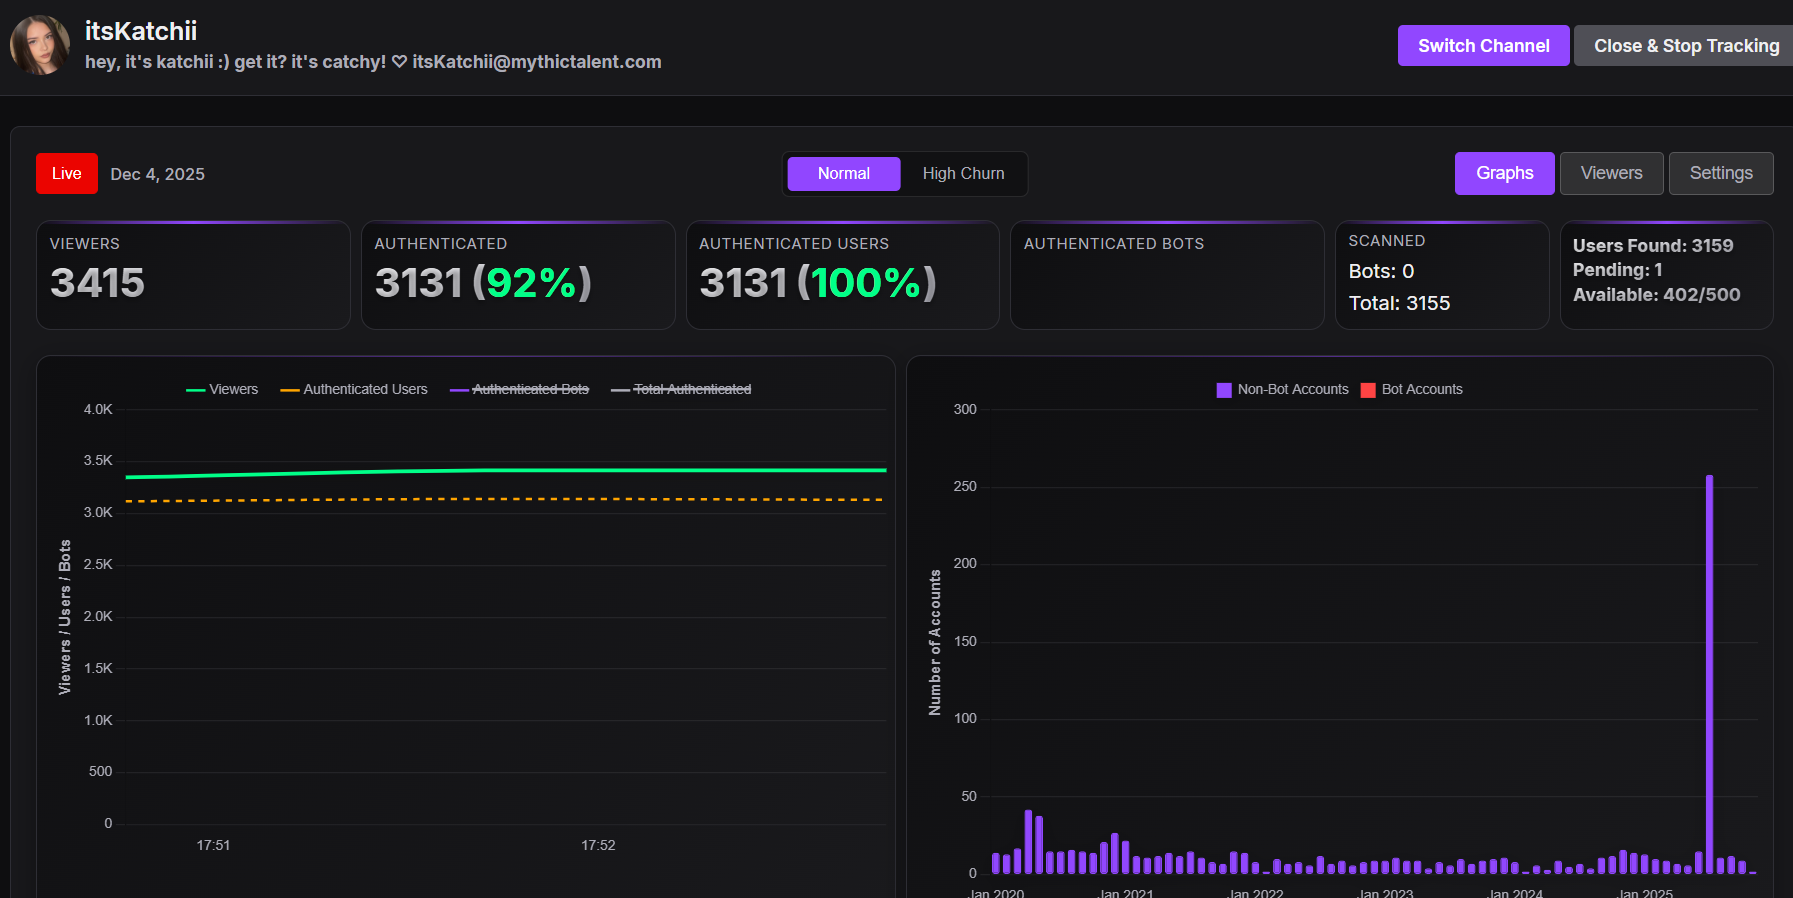Toggle Authenticated Users legend series
The height and width of the screenshot is (898, 1793).
(x=354, y=389)
